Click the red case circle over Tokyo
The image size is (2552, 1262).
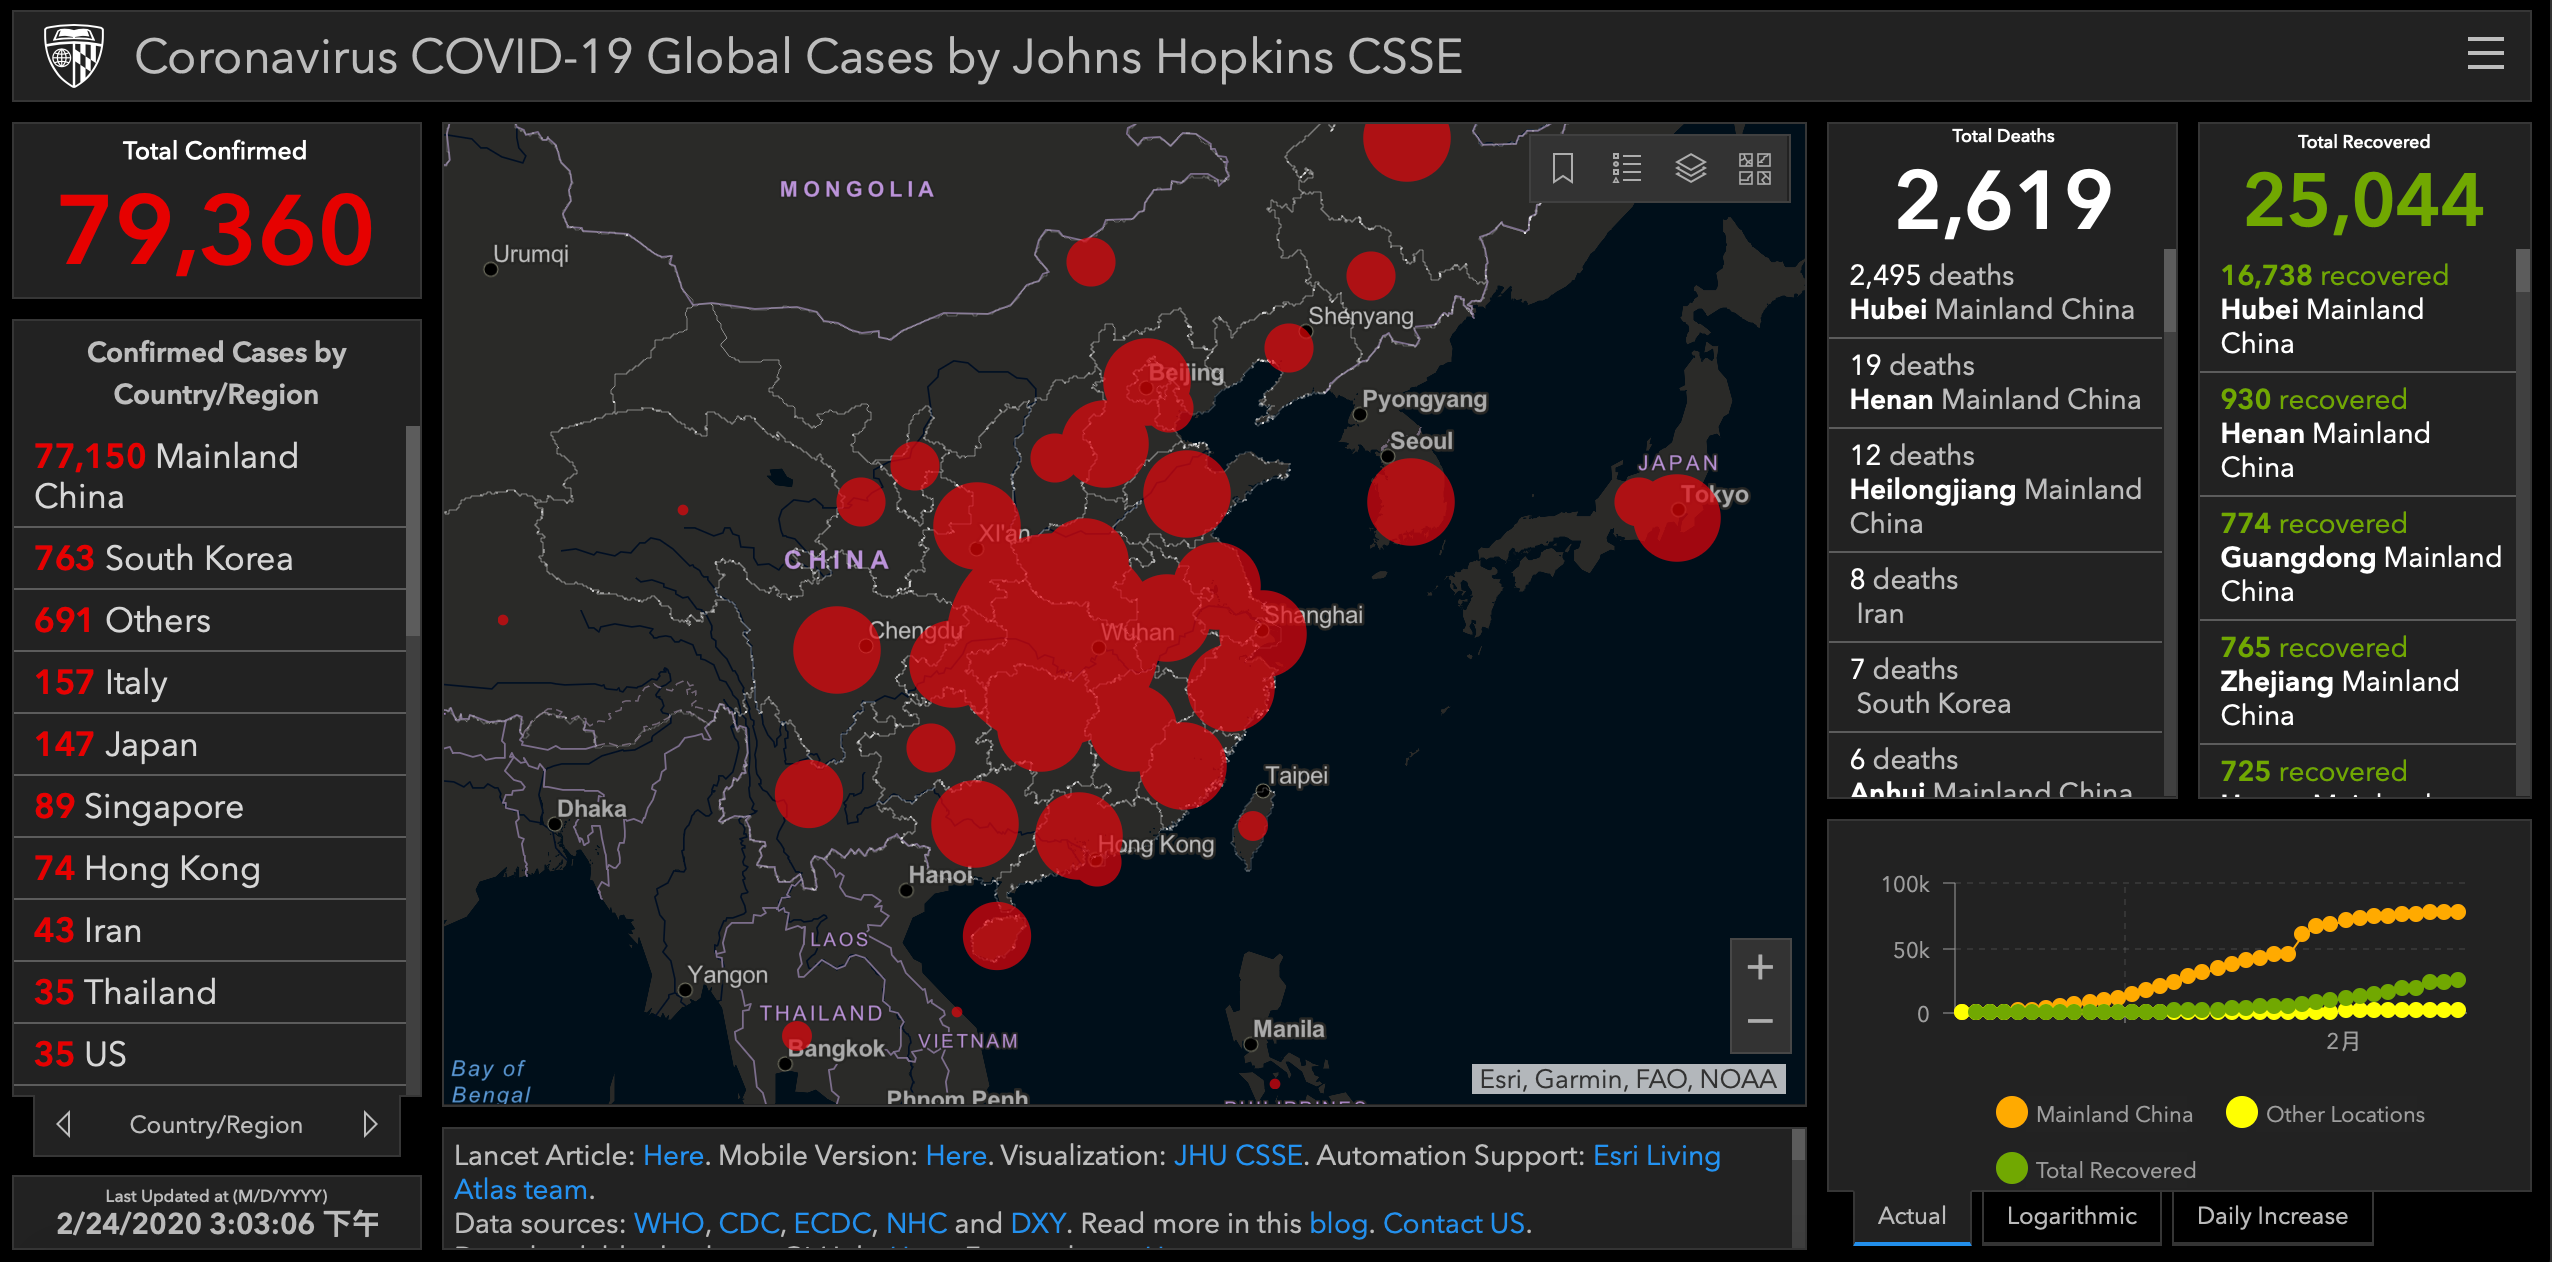click(x=1677, y=517)
